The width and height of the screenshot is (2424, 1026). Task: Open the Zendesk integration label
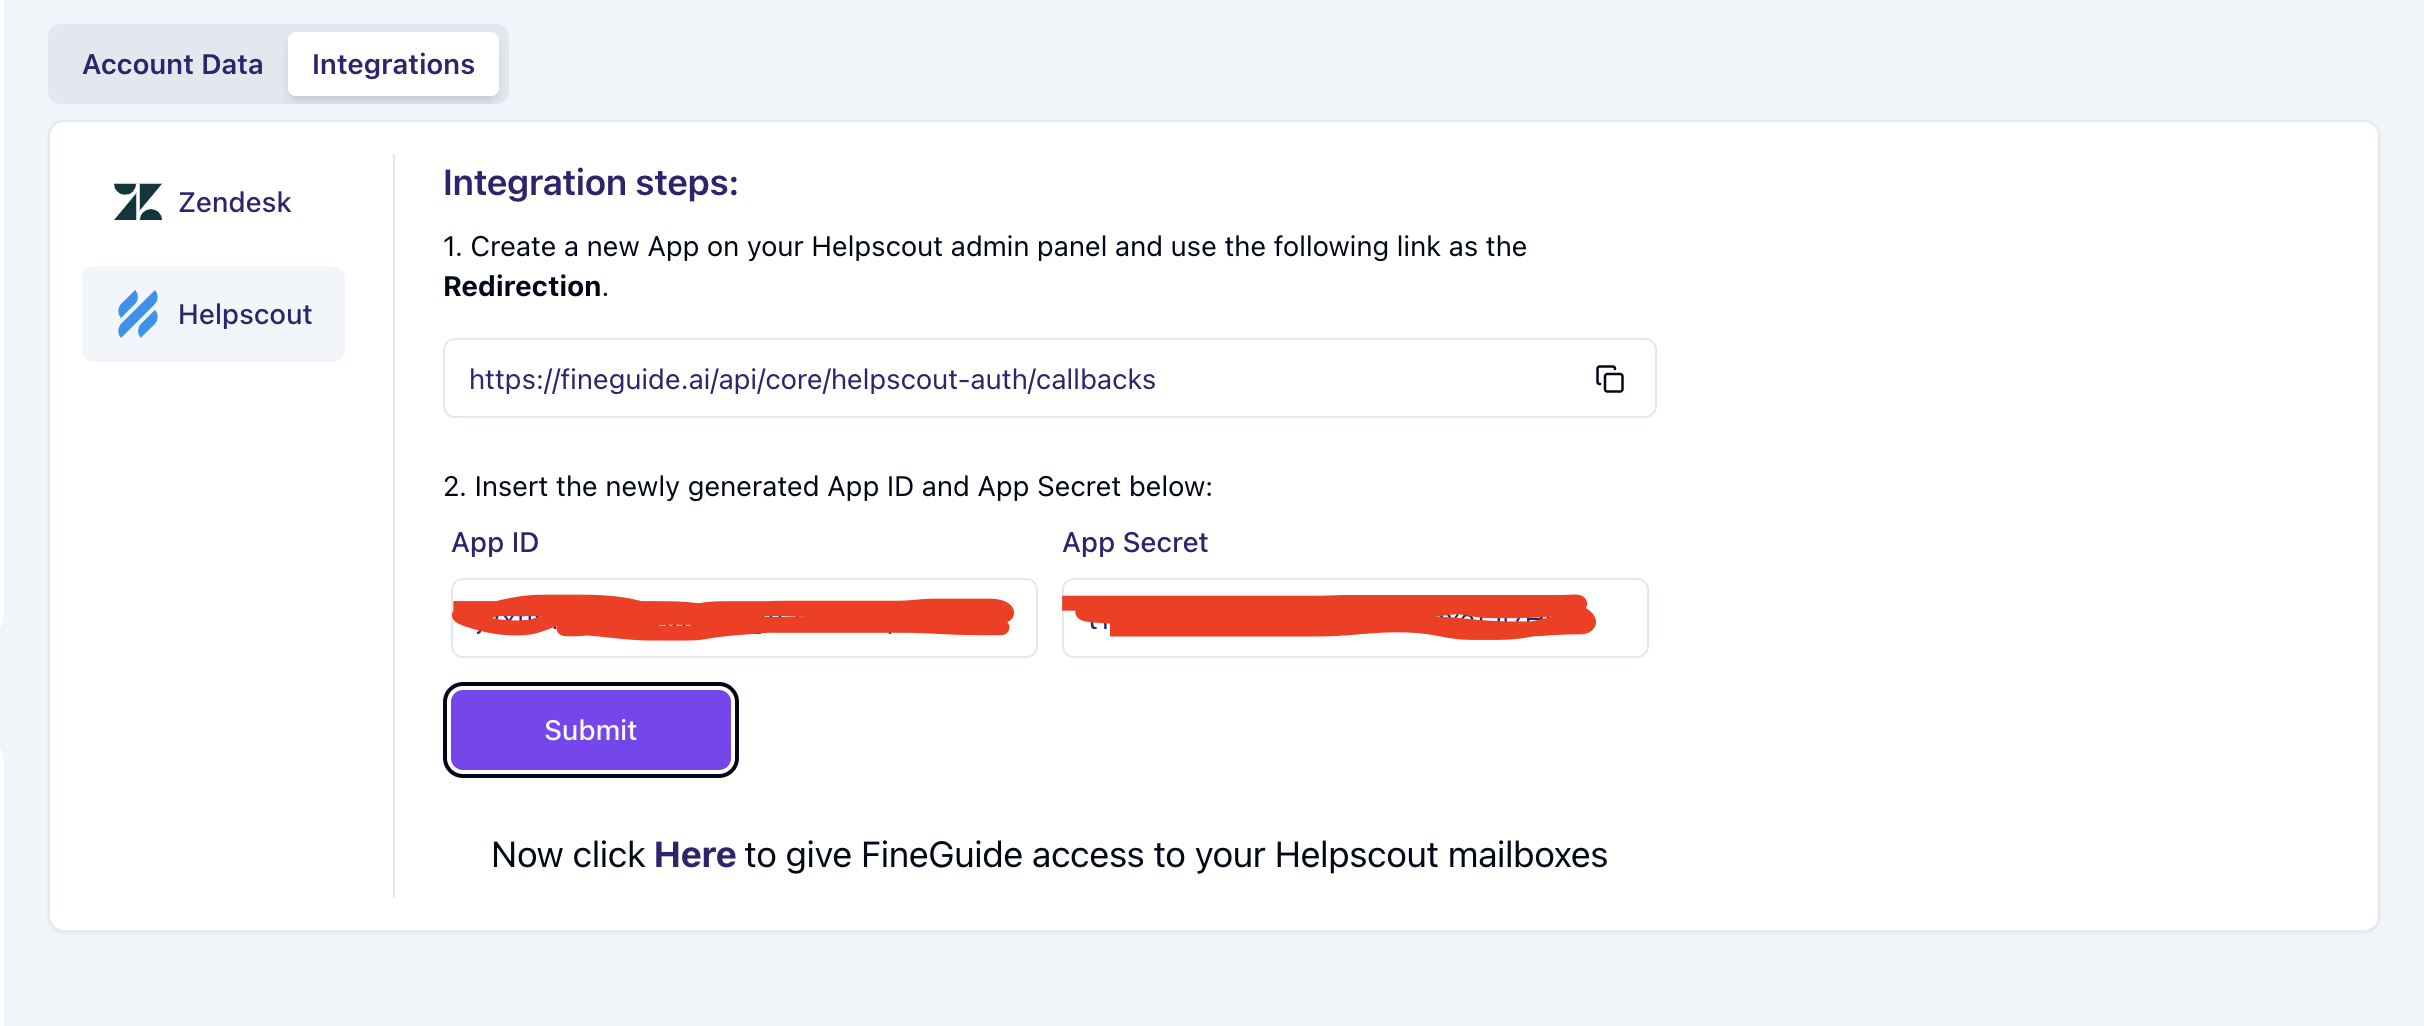coord(234,203)
